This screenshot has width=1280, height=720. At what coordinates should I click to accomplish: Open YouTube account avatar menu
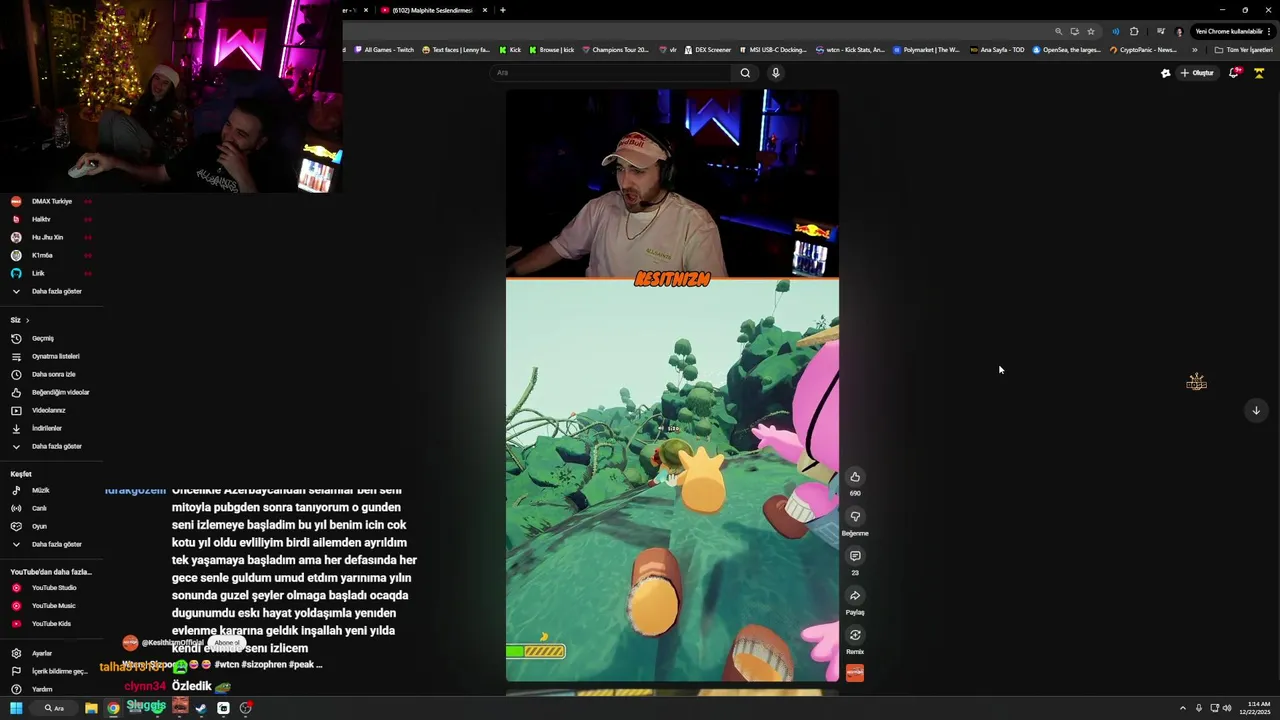[x=1259, y=73]
